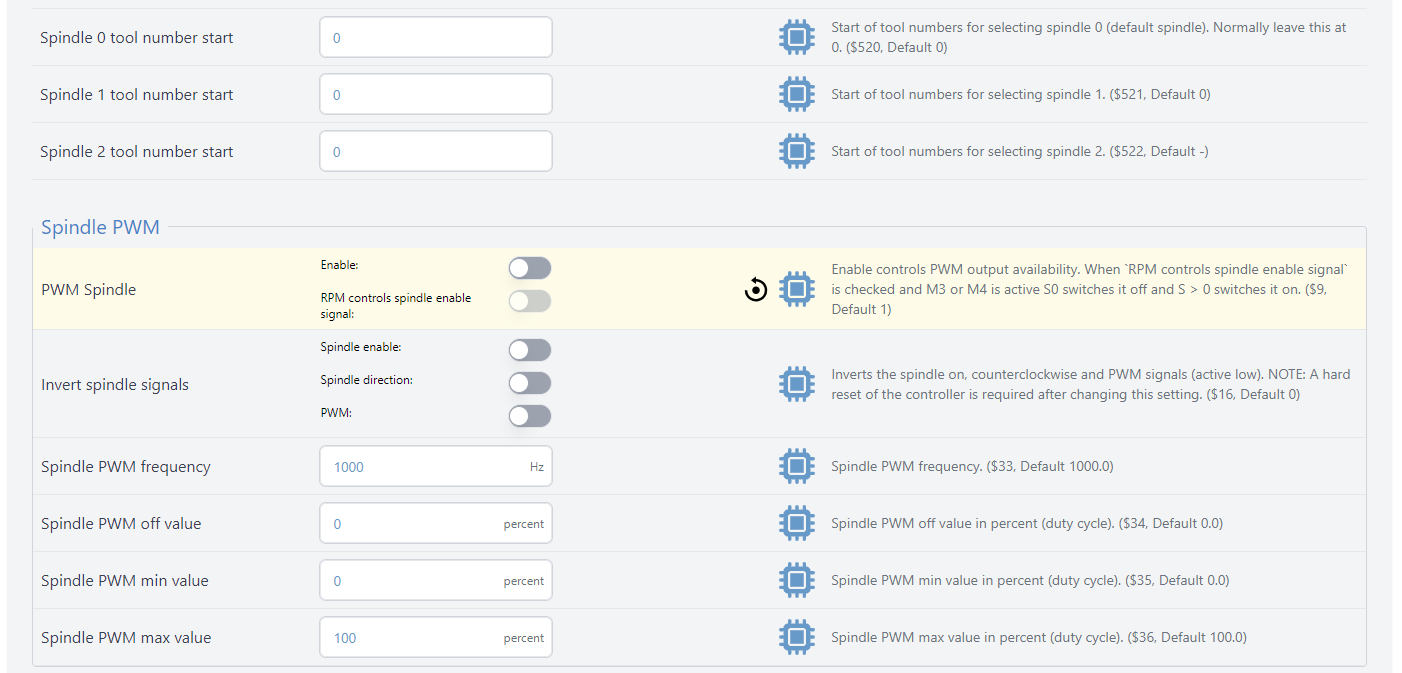Toggle the PWM Spindle Enable switch
This screenshot has height=673, width=1402.
tap(529, 268)
